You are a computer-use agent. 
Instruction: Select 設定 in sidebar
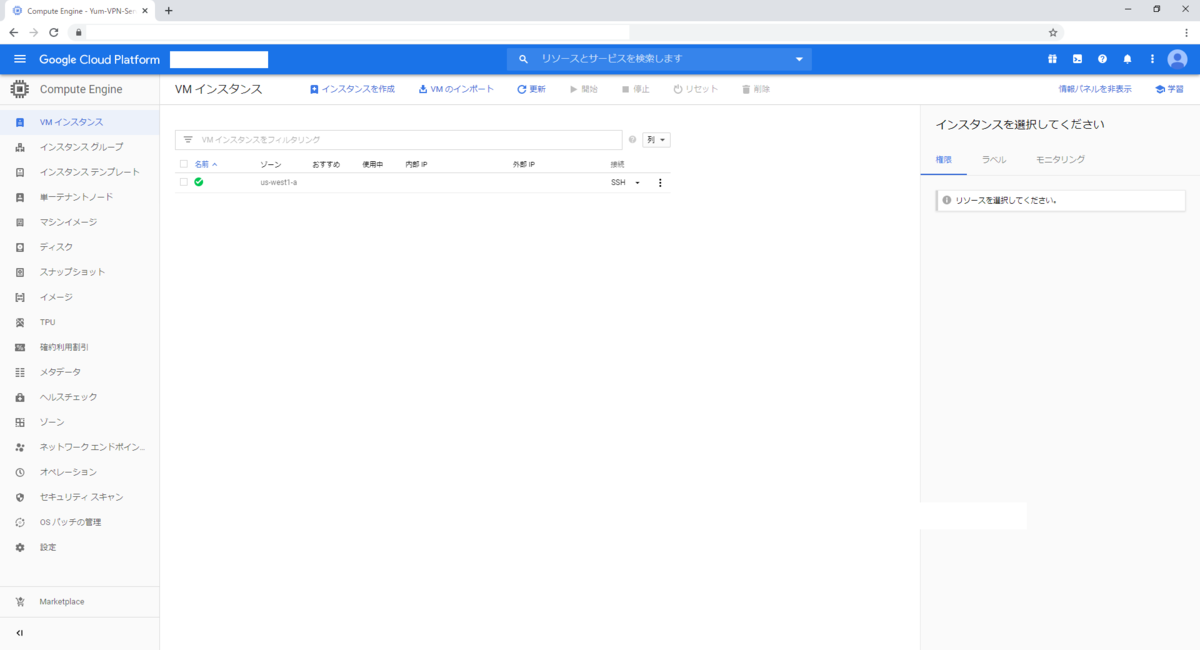[x=48, y=547]
